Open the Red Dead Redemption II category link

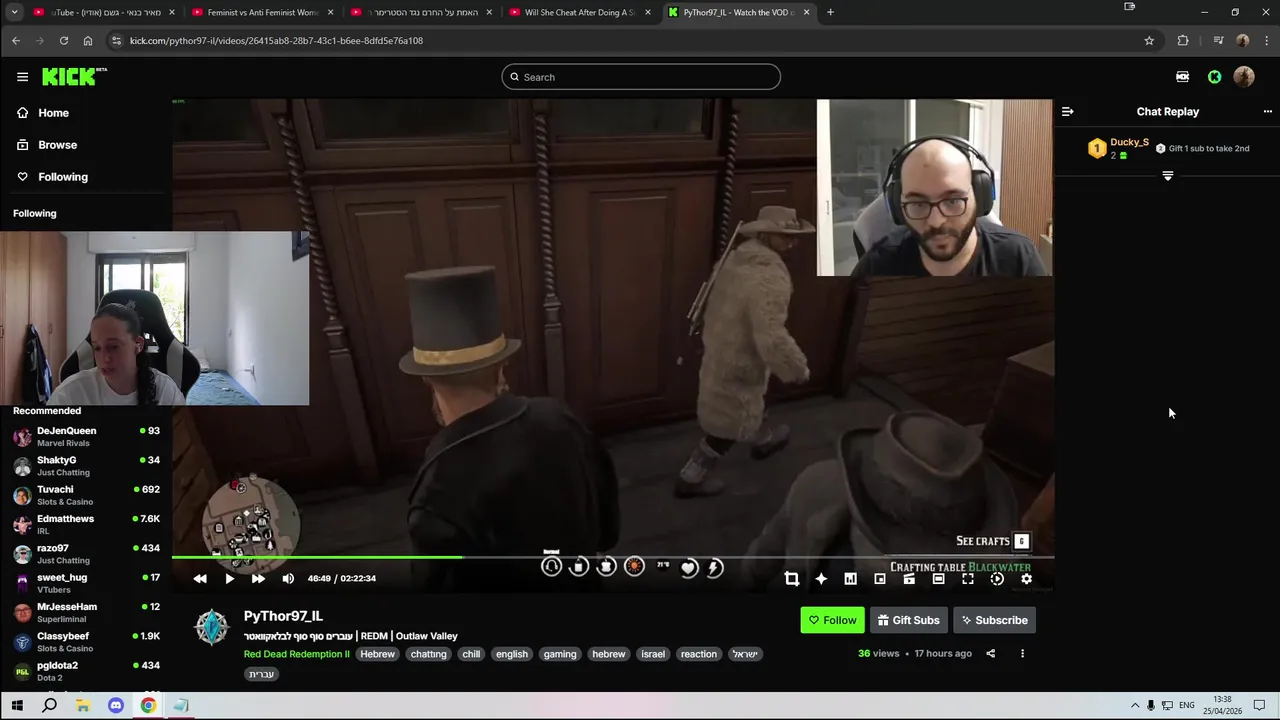pos(297,654)
